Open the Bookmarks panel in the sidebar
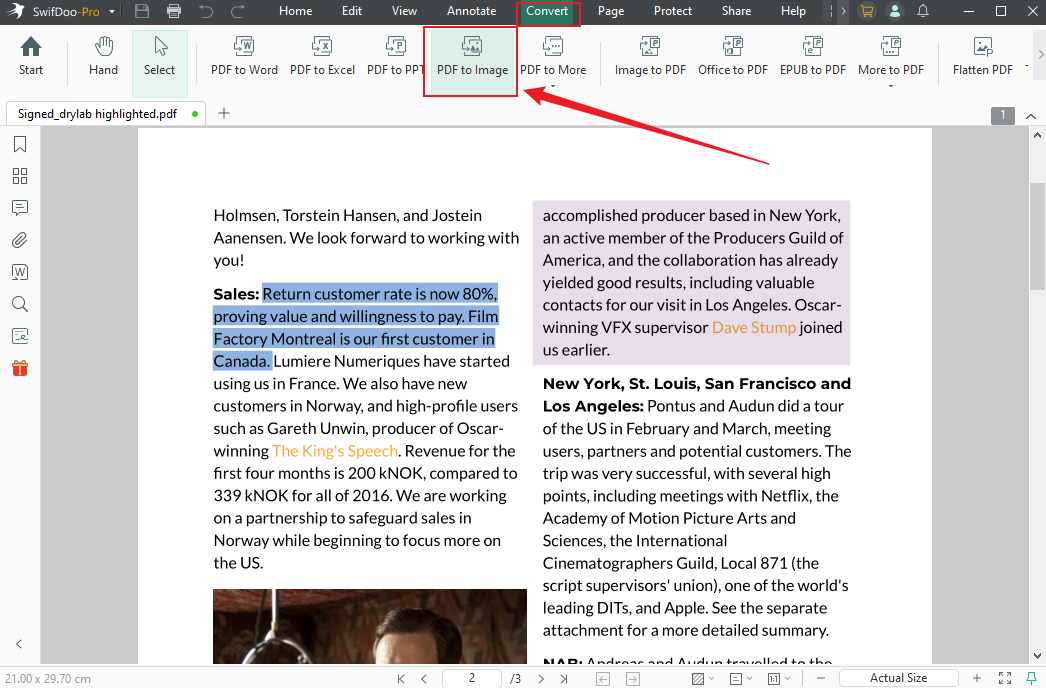1046x688 pixels. (19, 143)
